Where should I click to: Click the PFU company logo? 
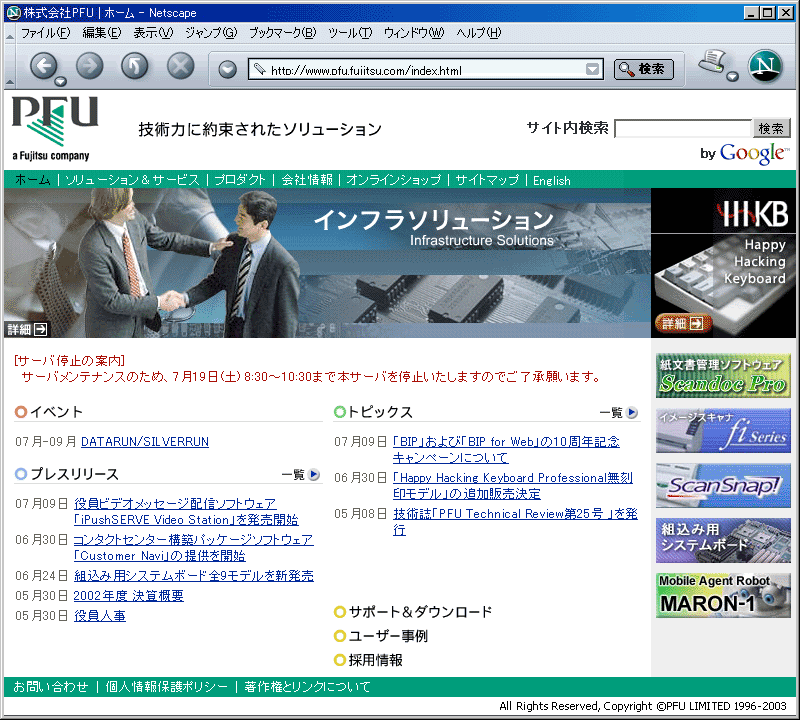(x=55, y=128)
